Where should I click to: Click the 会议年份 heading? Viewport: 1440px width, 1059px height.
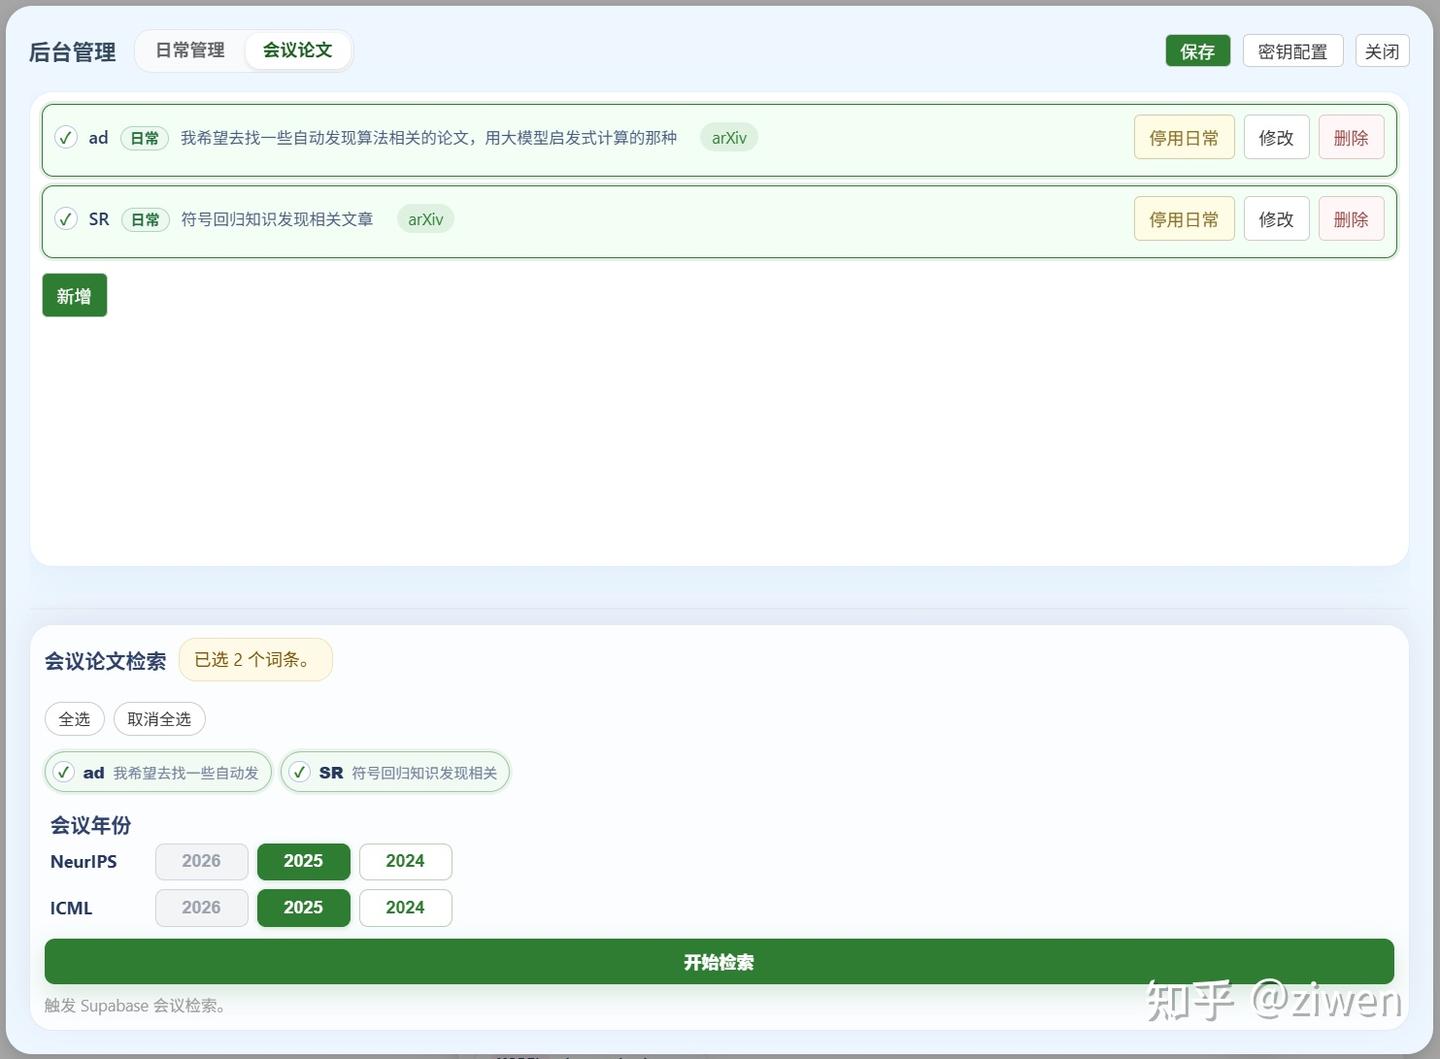click(90, 825)
